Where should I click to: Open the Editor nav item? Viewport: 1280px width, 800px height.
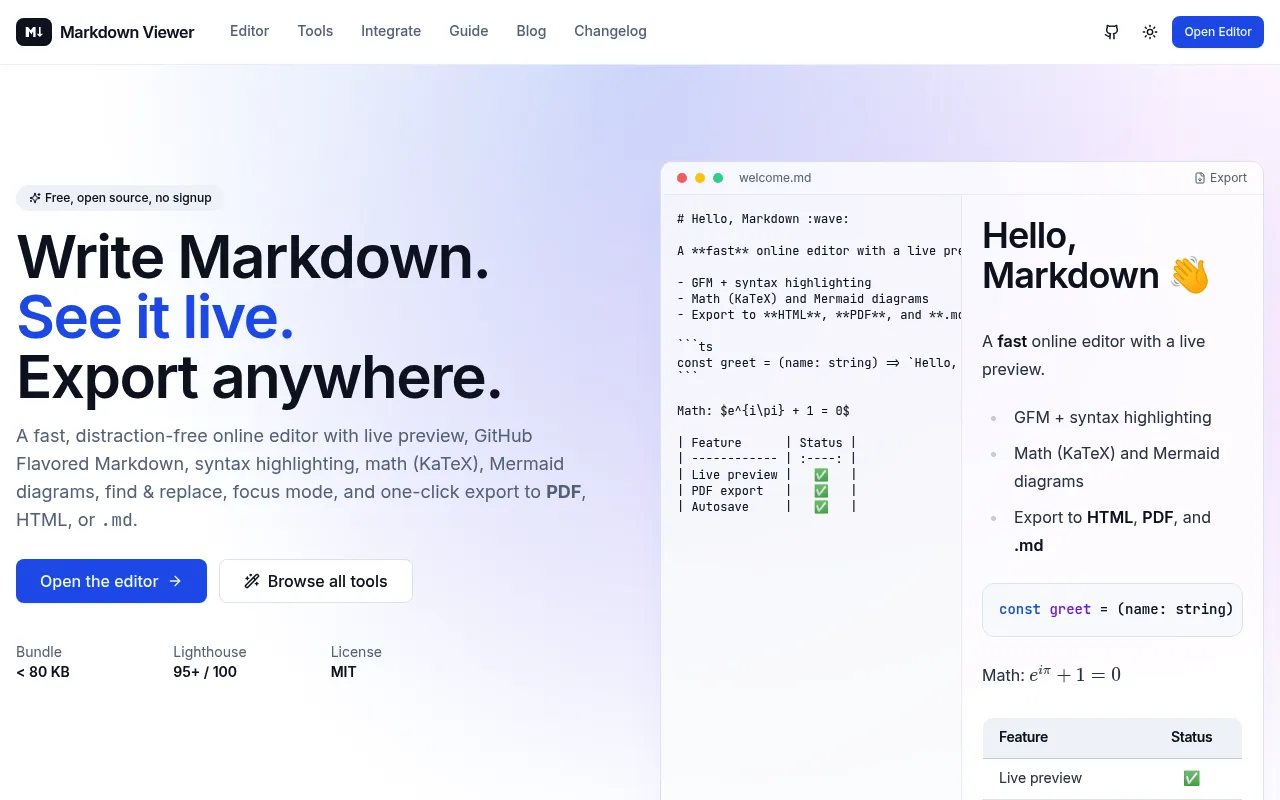tap(249, 31)
